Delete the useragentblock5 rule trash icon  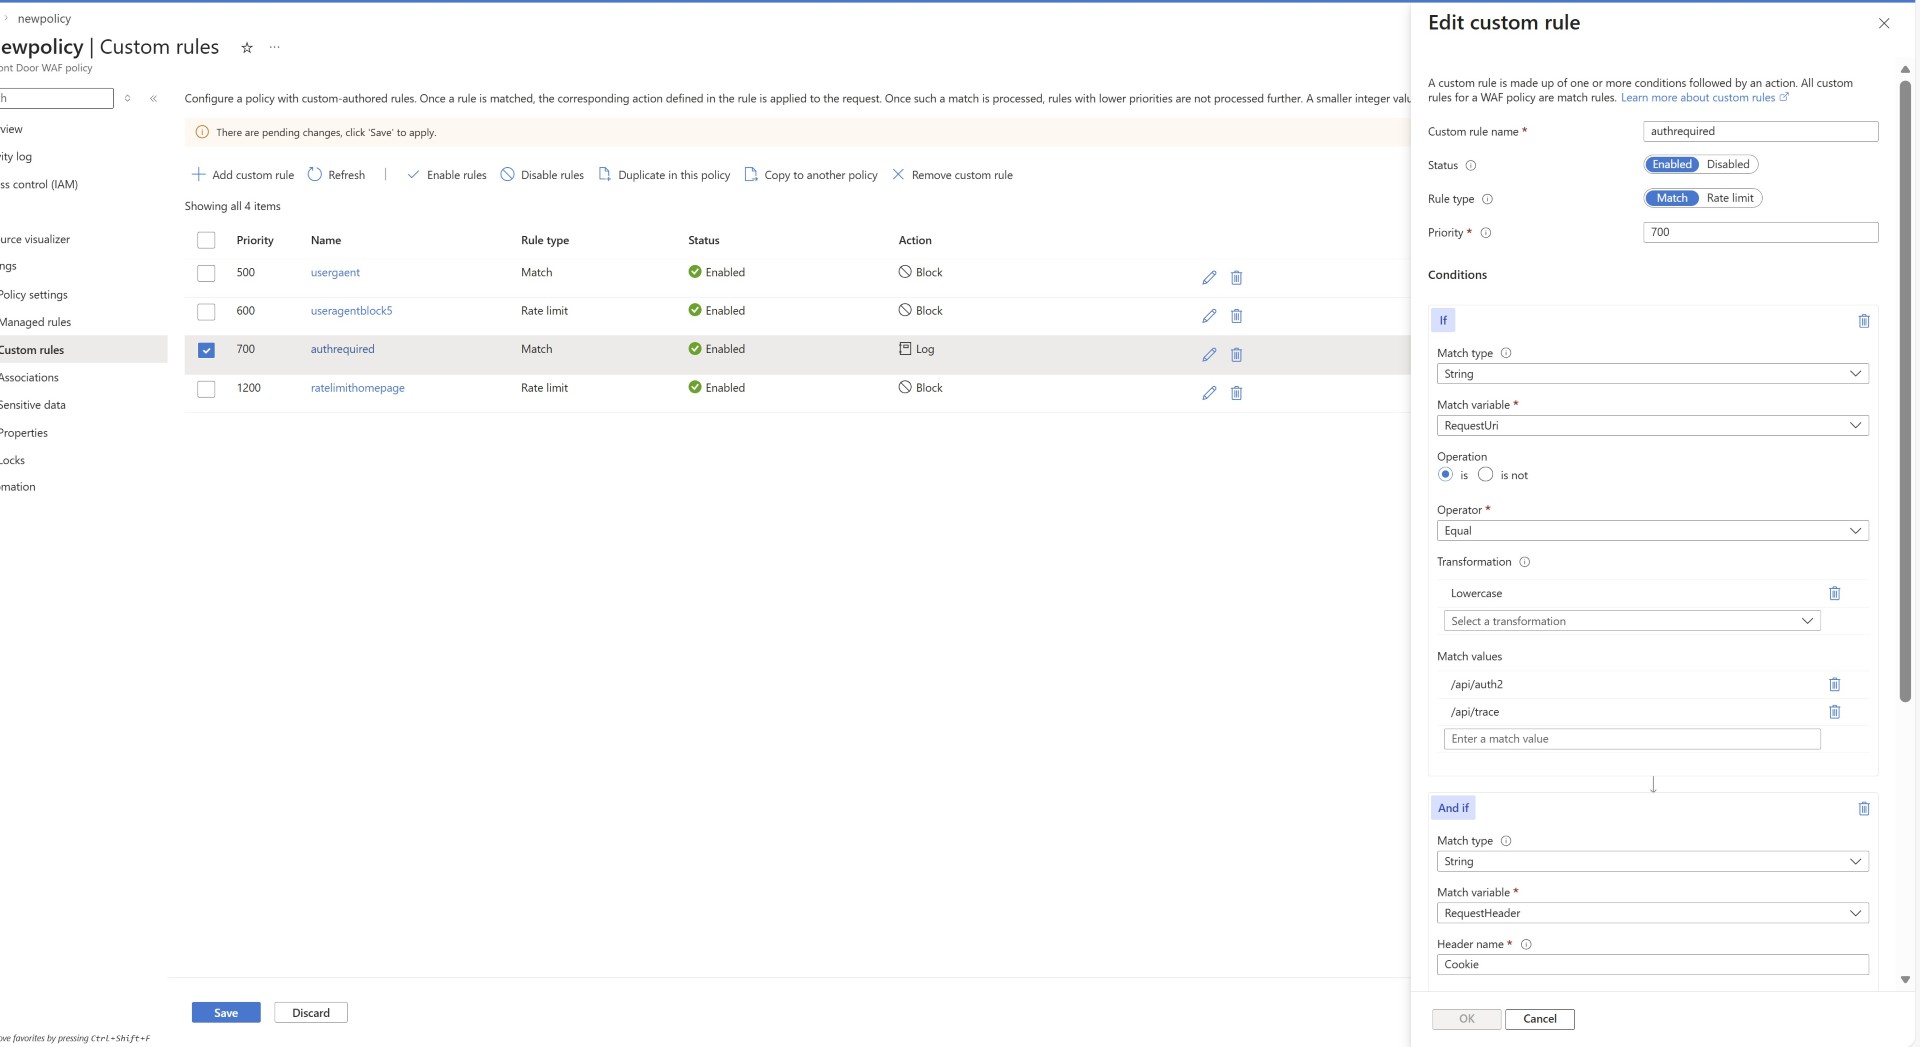pyautogui.click(x=1236, y=316)
